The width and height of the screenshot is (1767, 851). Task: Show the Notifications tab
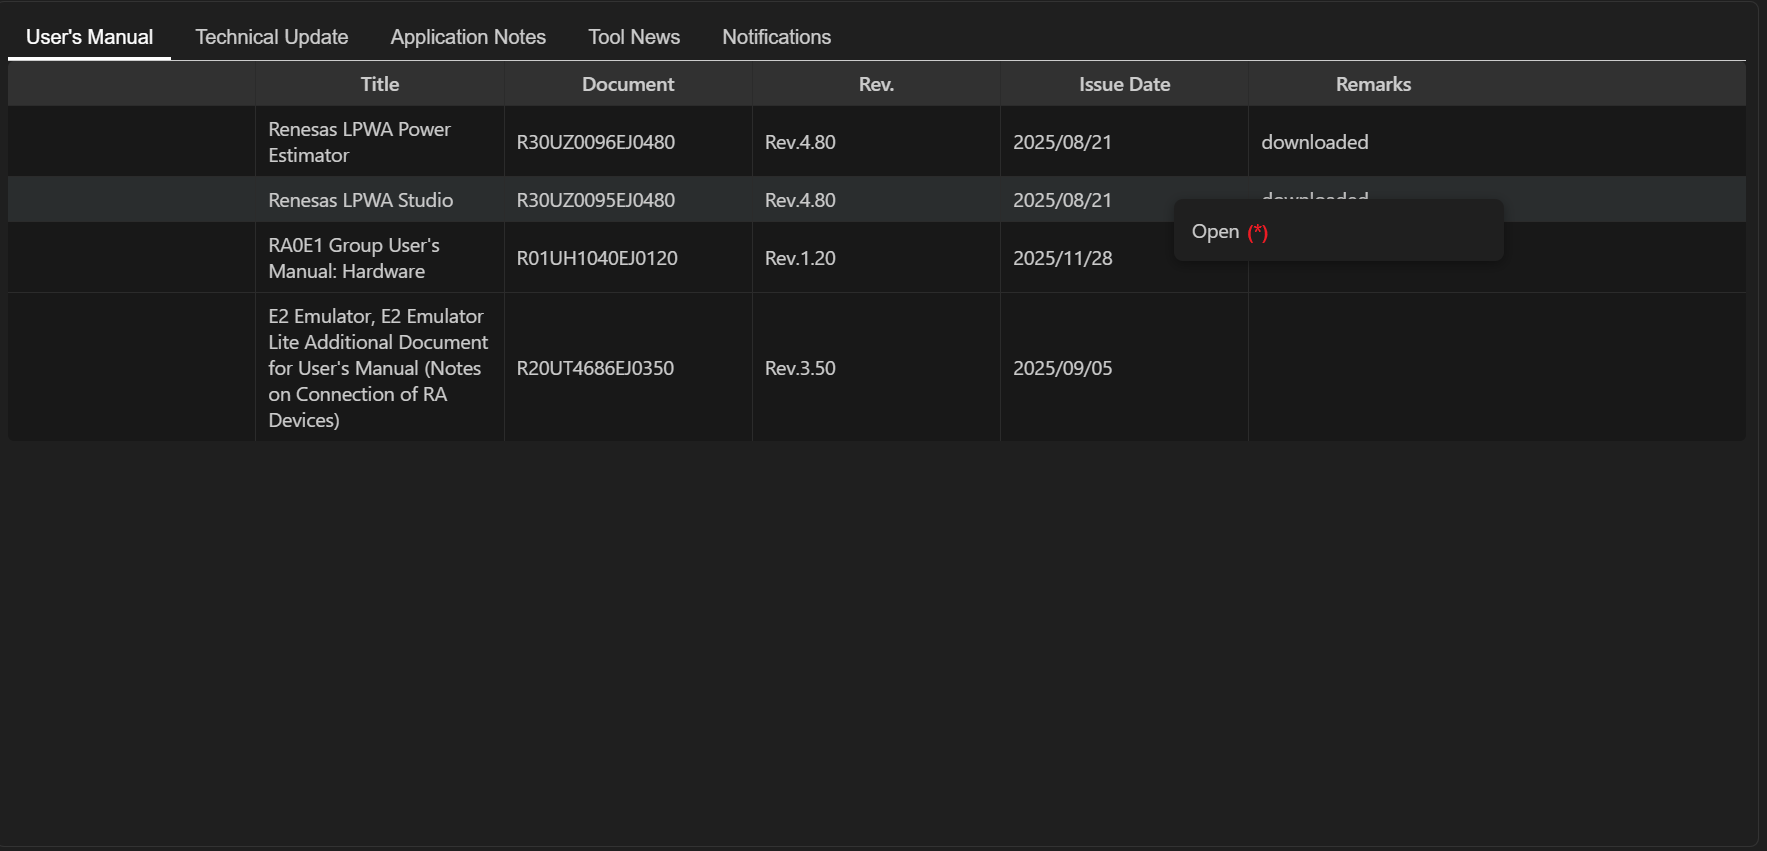776,37
